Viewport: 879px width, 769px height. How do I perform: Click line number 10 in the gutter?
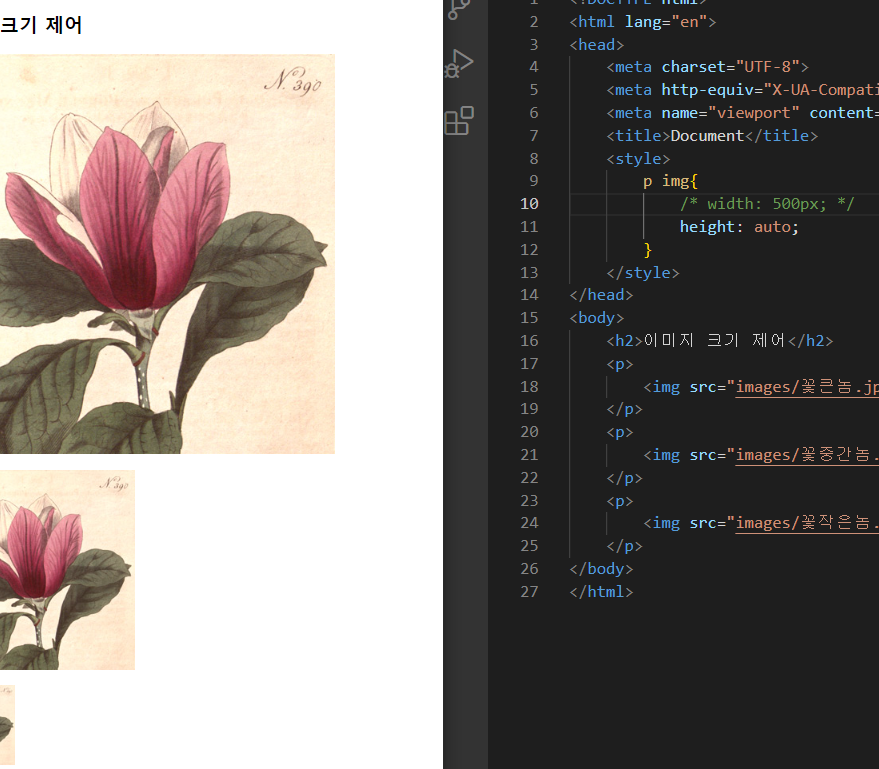coord(529,204)
